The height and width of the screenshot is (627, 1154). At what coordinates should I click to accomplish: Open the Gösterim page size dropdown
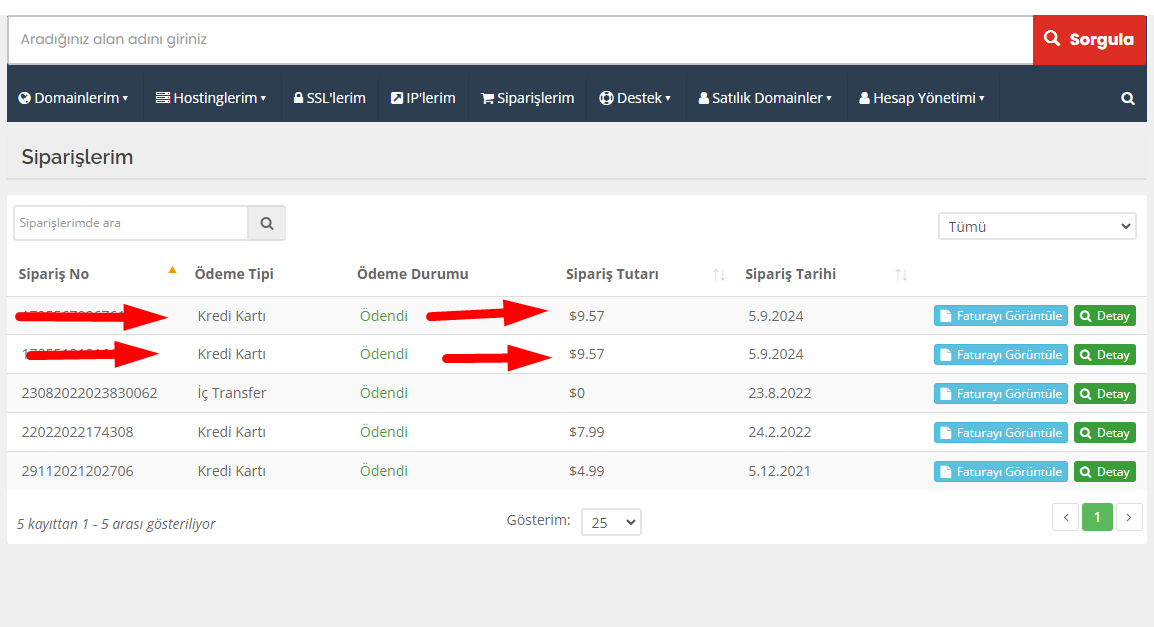tap(611, 522)
